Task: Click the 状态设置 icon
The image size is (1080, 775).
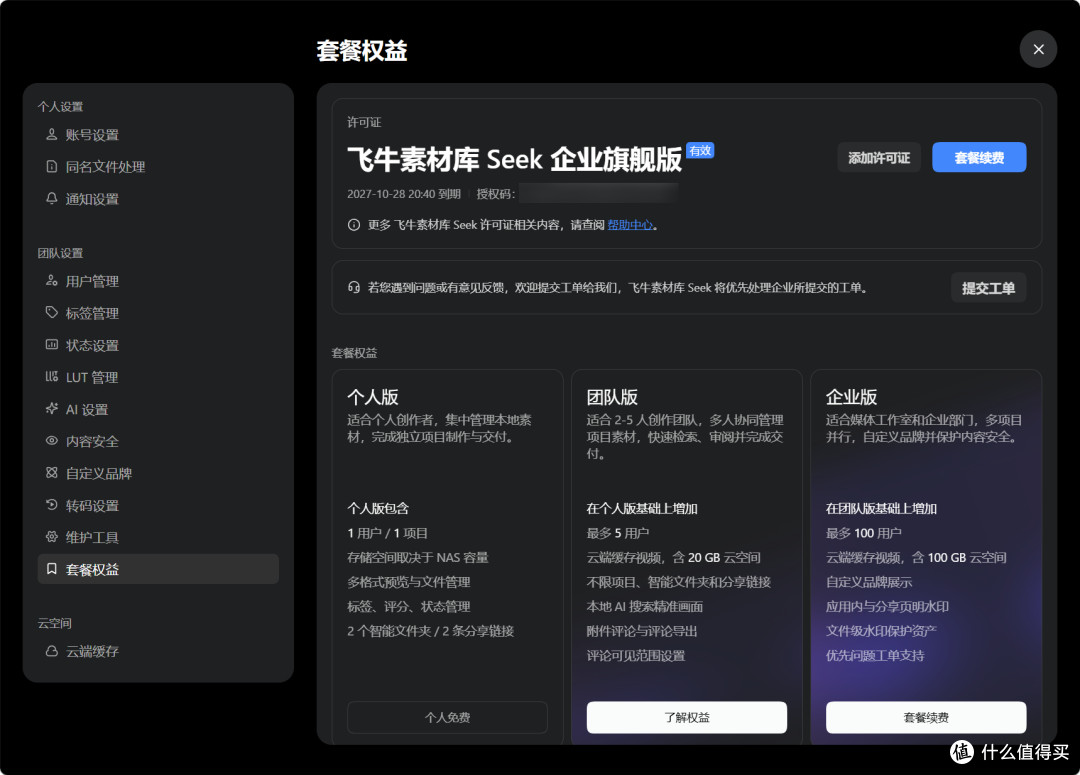Action: [52, 344]
